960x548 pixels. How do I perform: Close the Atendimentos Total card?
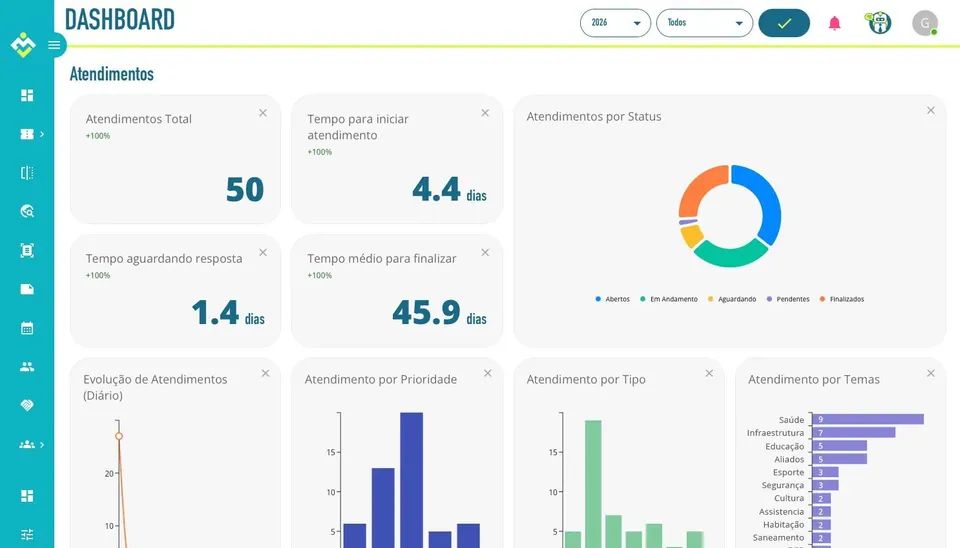point(263,113)
